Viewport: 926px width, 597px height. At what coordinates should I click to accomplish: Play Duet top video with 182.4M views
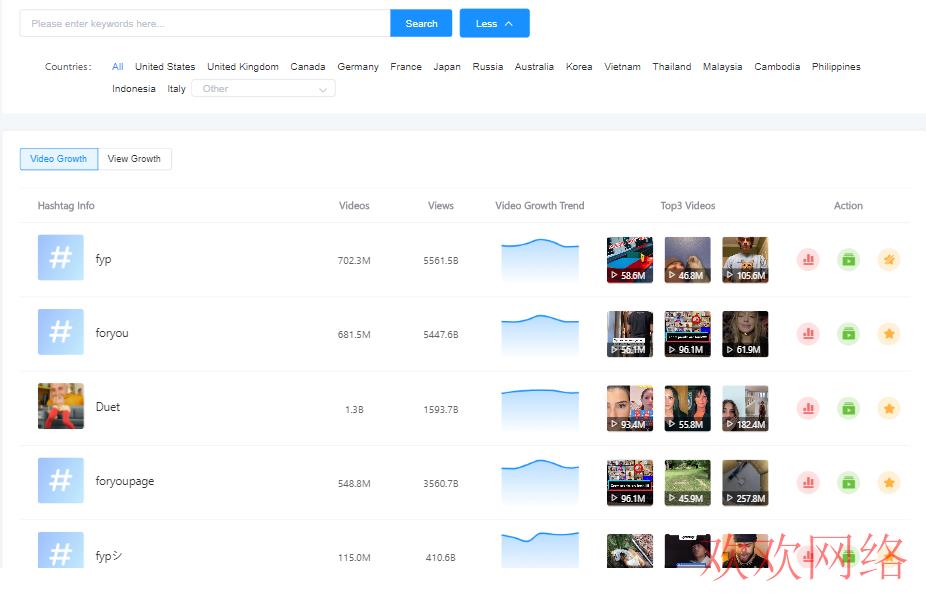[x=745, y=409]
